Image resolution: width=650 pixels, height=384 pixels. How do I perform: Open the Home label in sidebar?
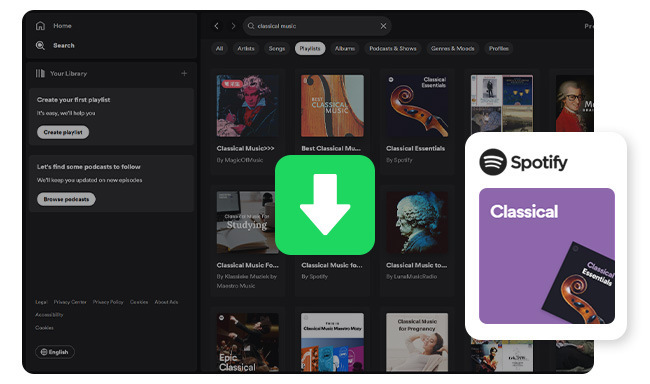[x=62, y=26]
